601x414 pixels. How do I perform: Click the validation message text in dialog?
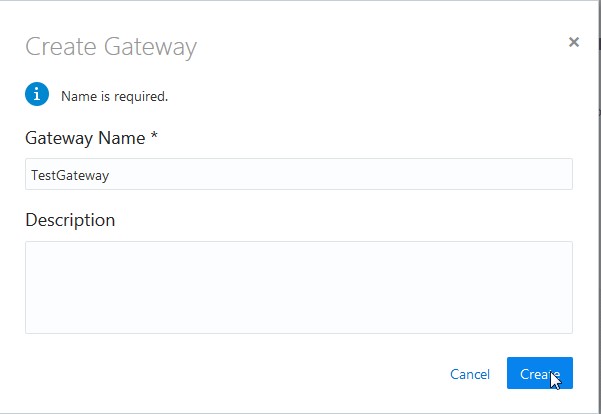[114, 97]
